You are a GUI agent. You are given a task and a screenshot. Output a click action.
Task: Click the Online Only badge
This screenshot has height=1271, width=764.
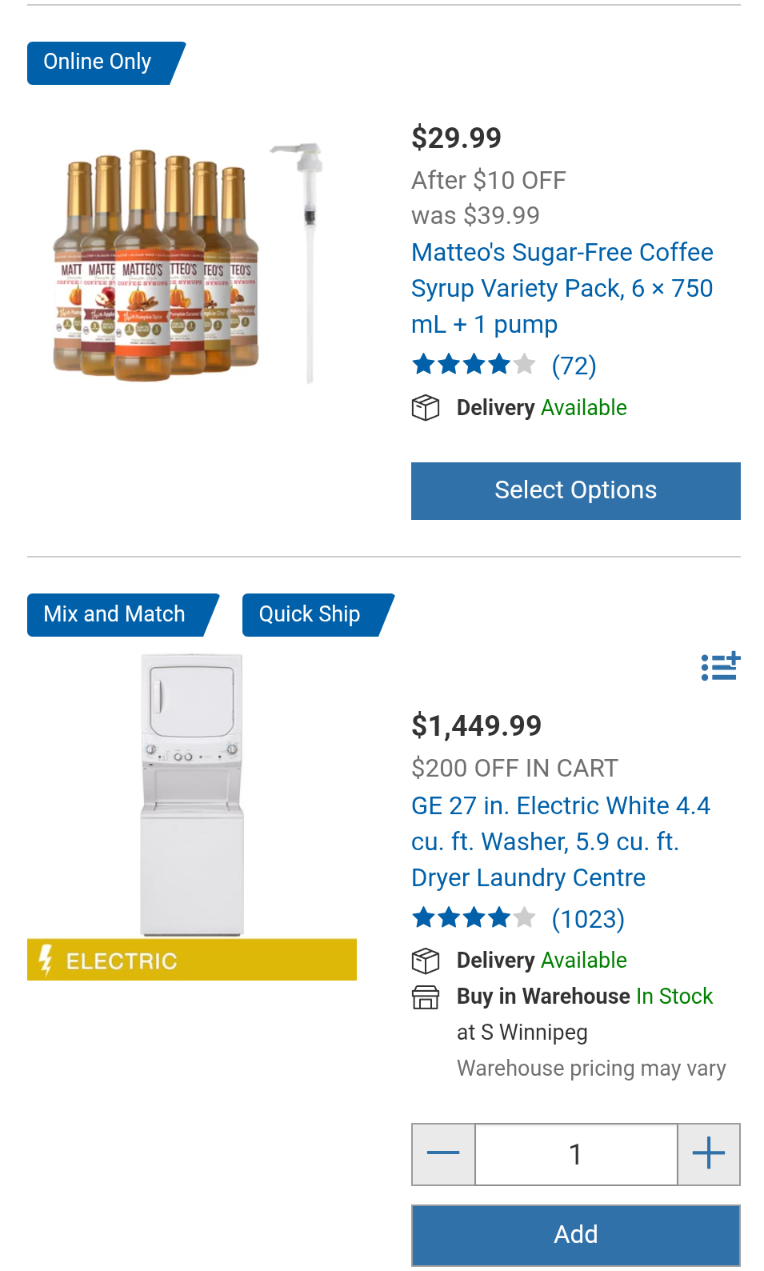click(98, 62)
